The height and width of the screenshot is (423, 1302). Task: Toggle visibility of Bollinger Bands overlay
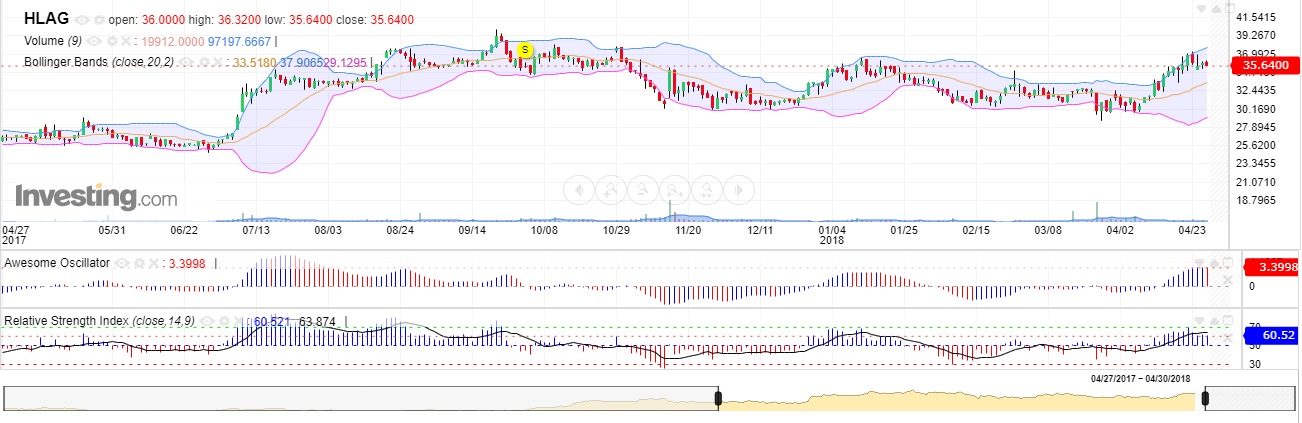coord(189,63)
